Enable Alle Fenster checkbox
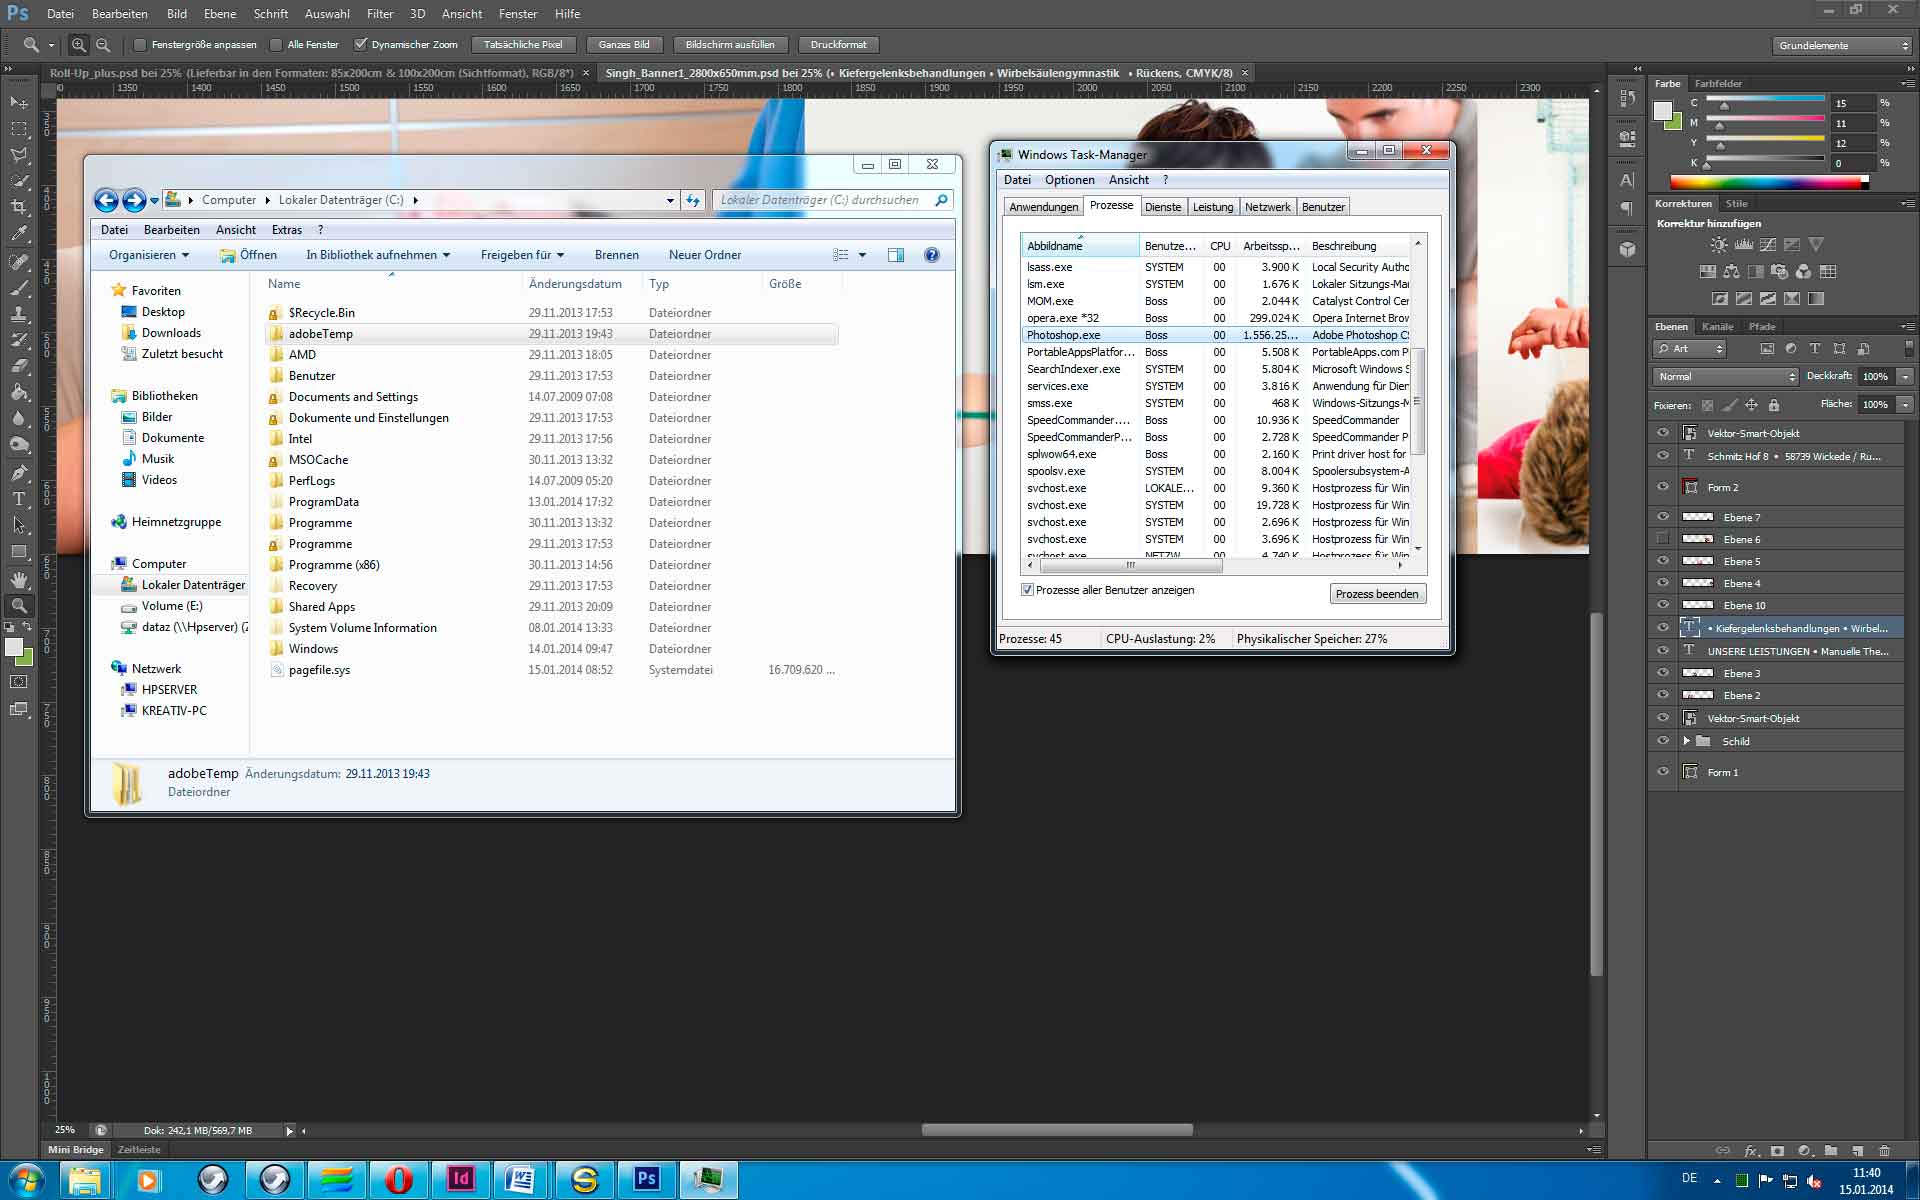 click(x=277, y=45)
